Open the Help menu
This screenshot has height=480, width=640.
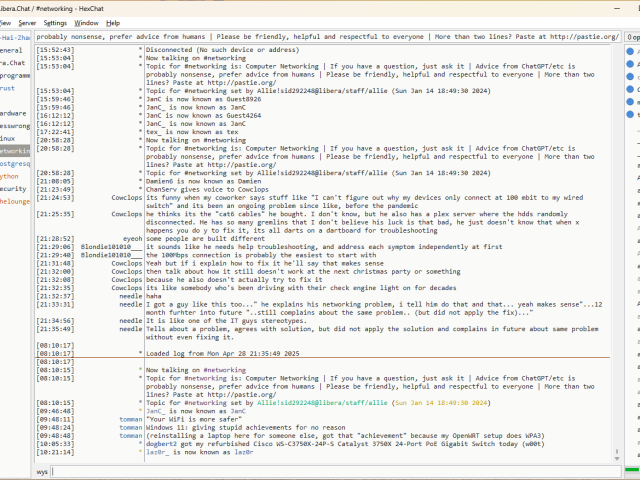click(x=113, y=22)
